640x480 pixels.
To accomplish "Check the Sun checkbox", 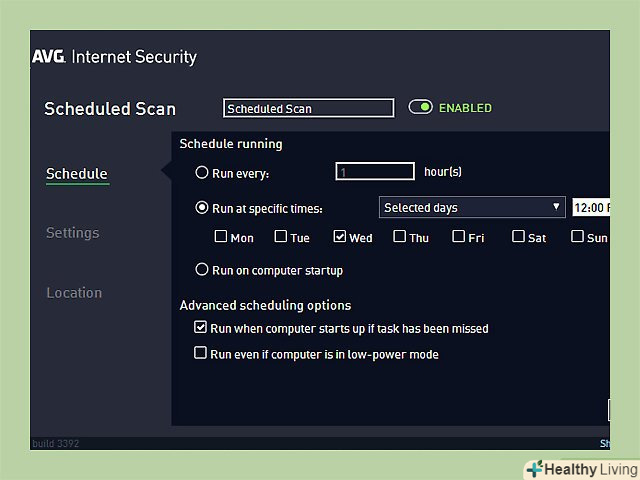I will [577, 236].
